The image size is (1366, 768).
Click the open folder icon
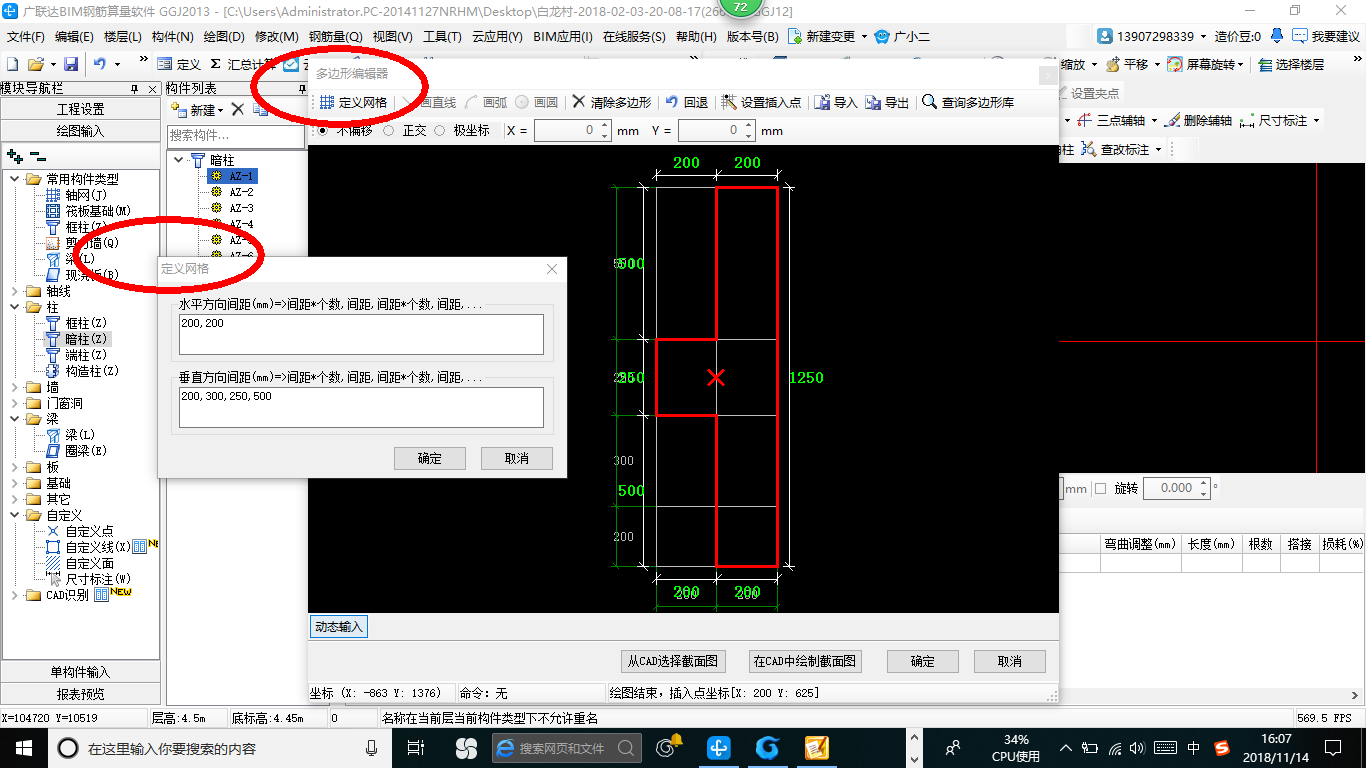tap(36, 64)
